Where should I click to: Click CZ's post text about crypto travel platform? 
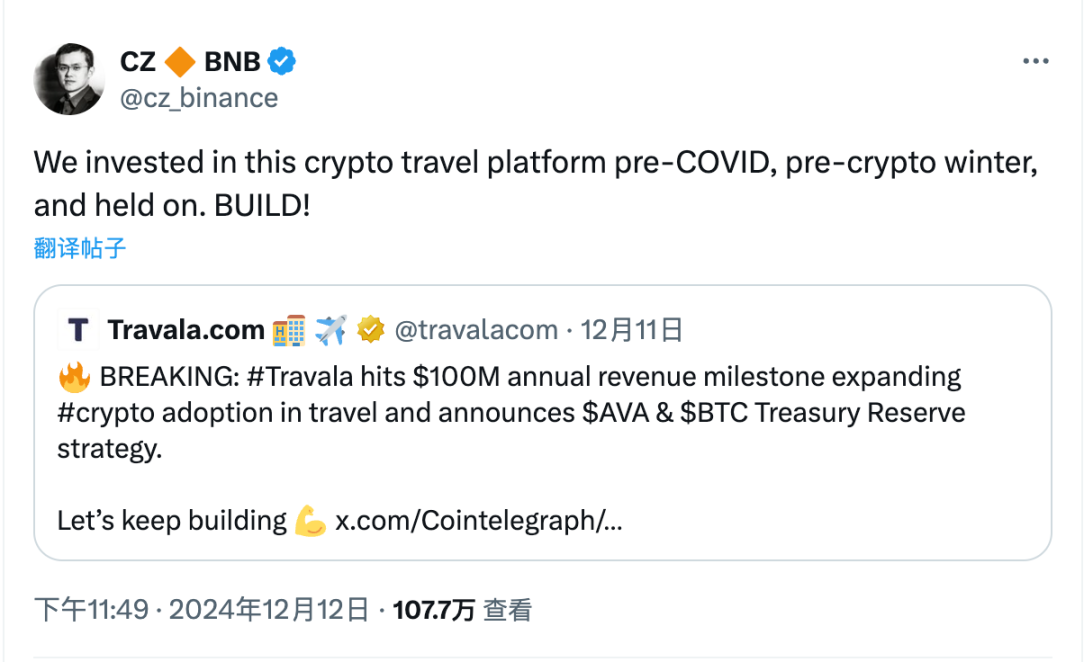click(x=535, y=183)
